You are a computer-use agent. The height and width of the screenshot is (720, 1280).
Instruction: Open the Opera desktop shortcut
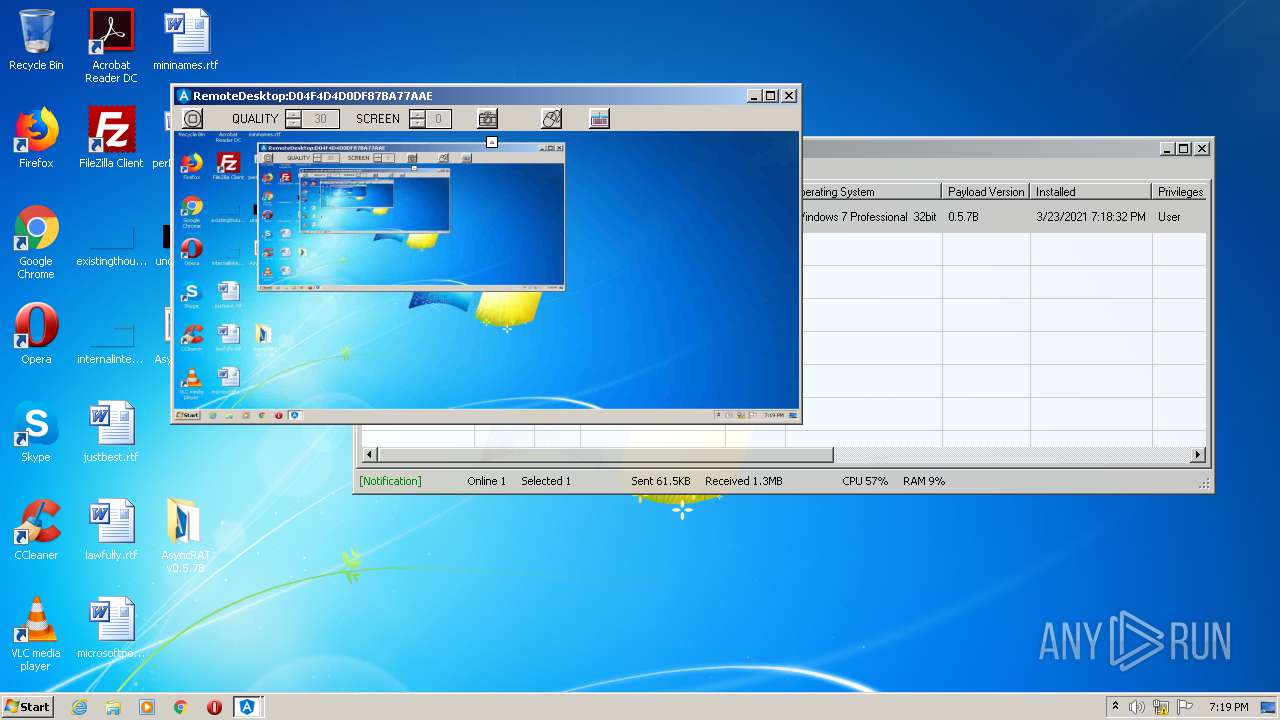(x=36, y=334)
